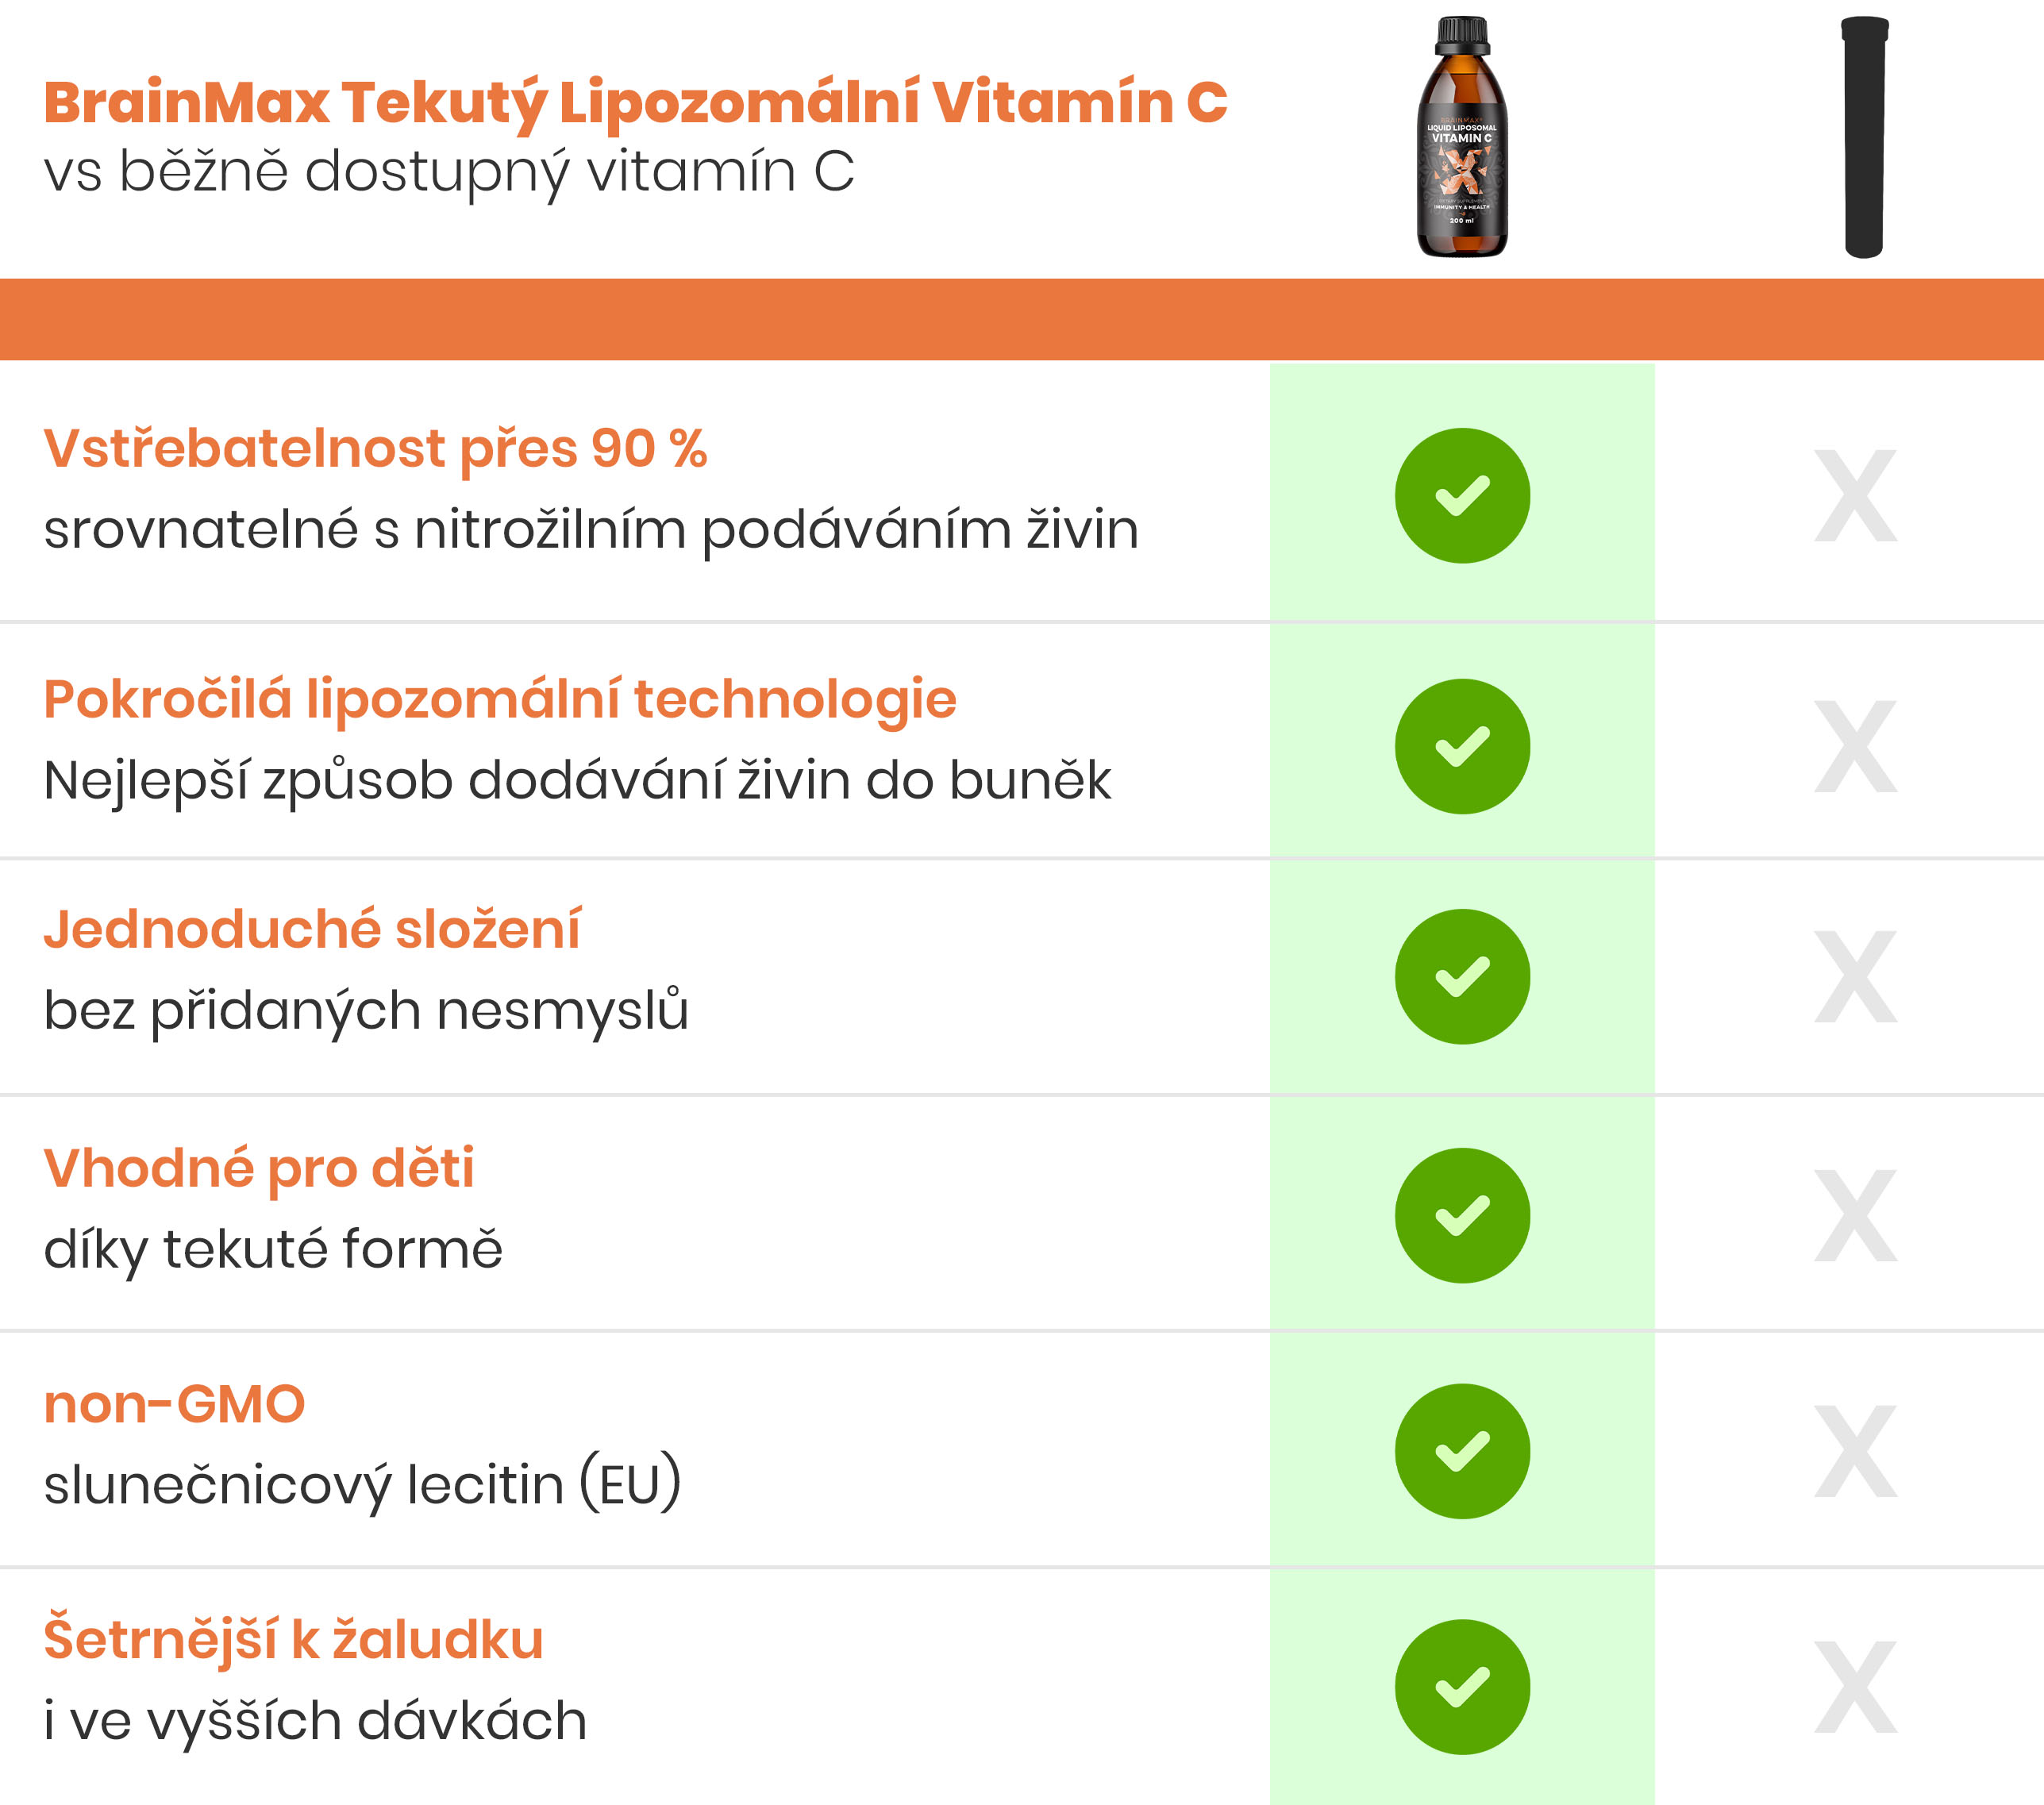The image size is (2044, 1805).
Task: Click the gray X in lipozomální technologie row
Action: click(x=1855, y=746)
